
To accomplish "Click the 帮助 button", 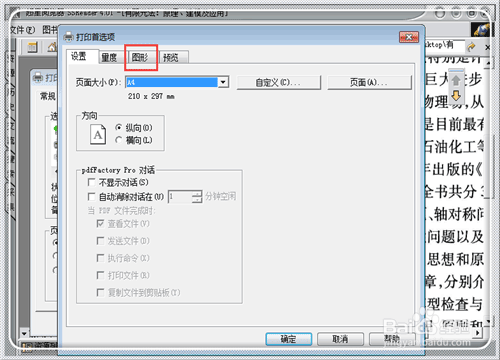I will [x=392, y=339].
